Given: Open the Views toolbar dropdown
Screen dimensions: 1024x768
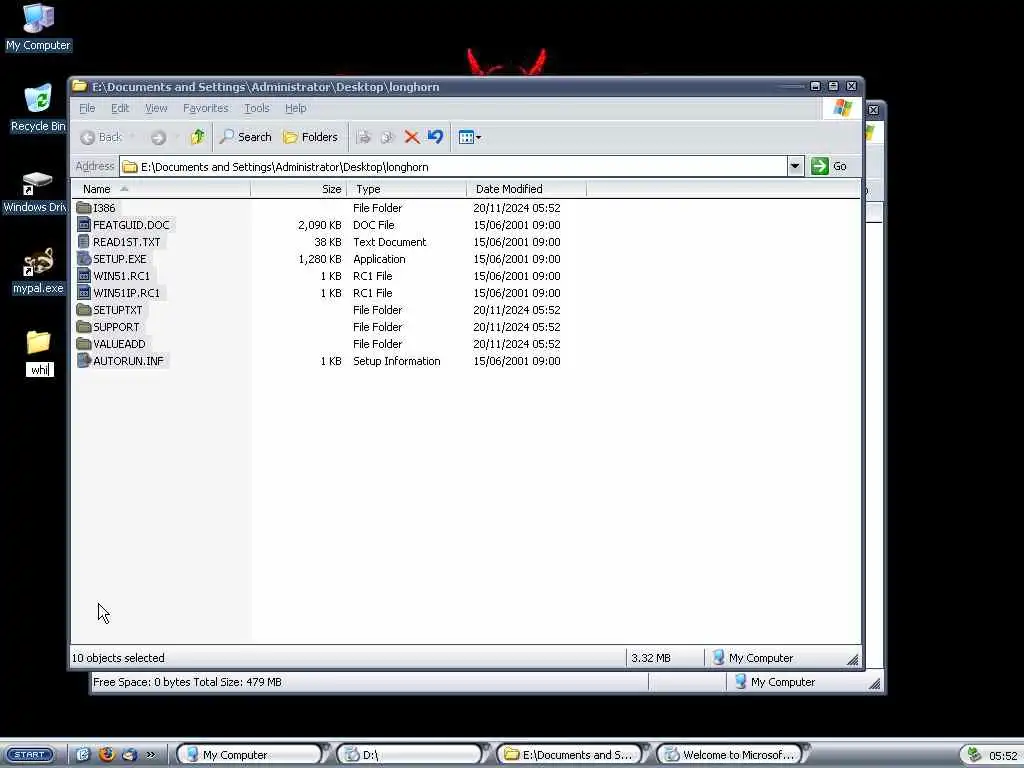Looking at the screenshot, I should click(470, 137).
